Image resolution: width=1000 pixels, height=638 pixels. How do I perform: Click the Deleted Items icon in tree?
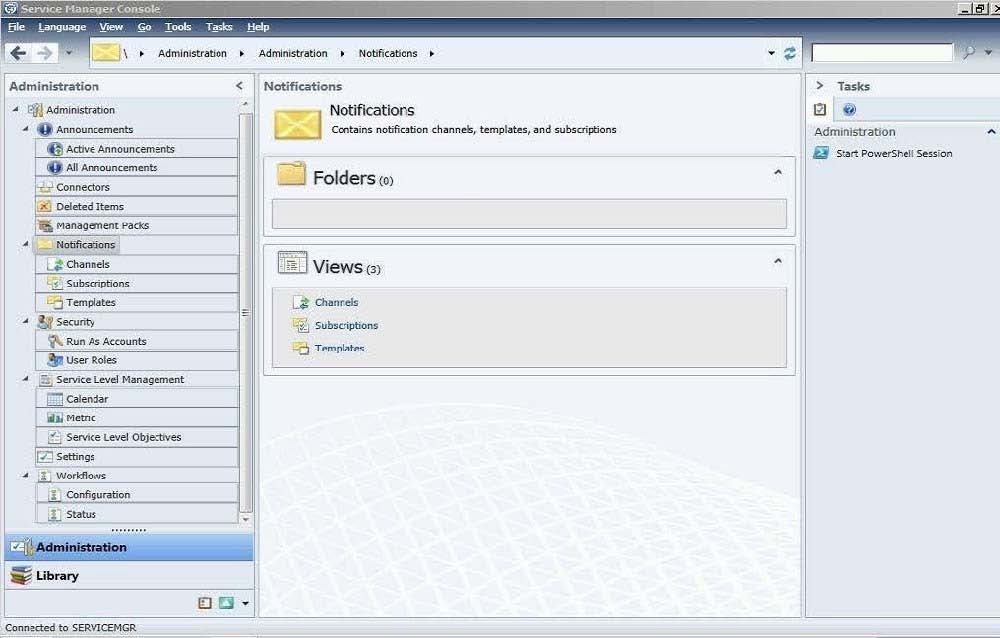[45, 206]
